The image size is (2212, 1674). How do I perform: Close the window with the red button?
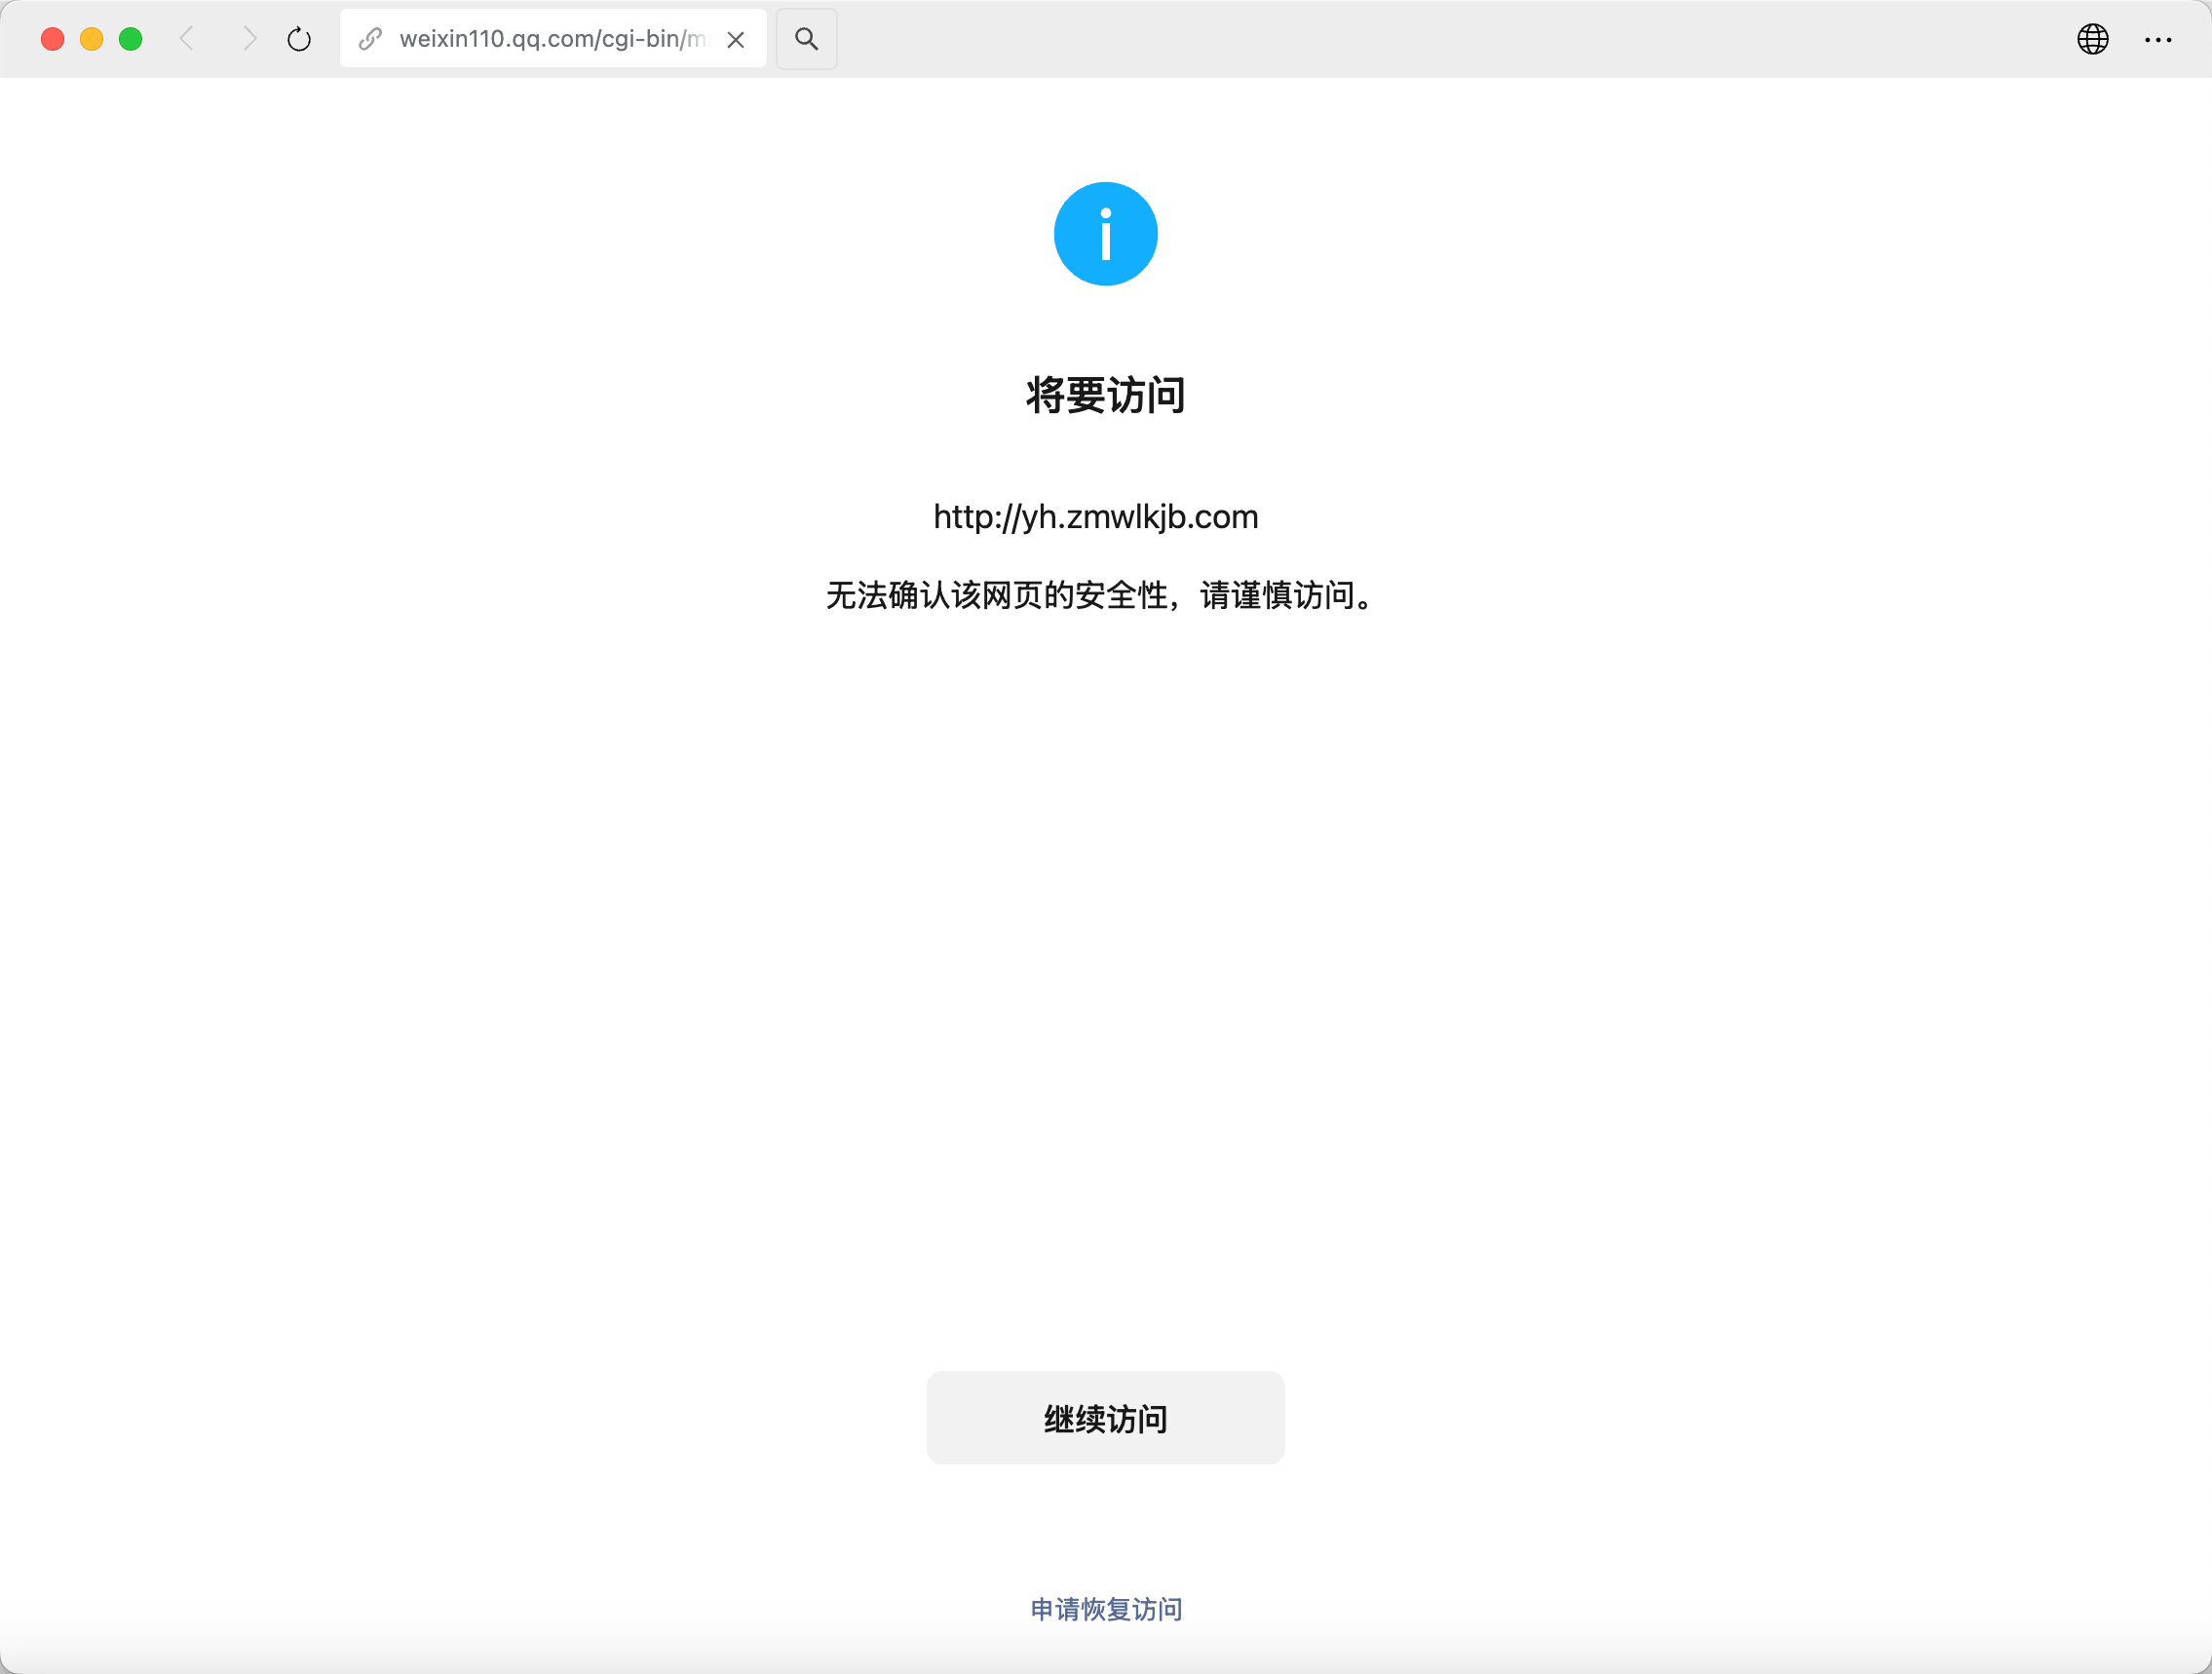(52, 39)
